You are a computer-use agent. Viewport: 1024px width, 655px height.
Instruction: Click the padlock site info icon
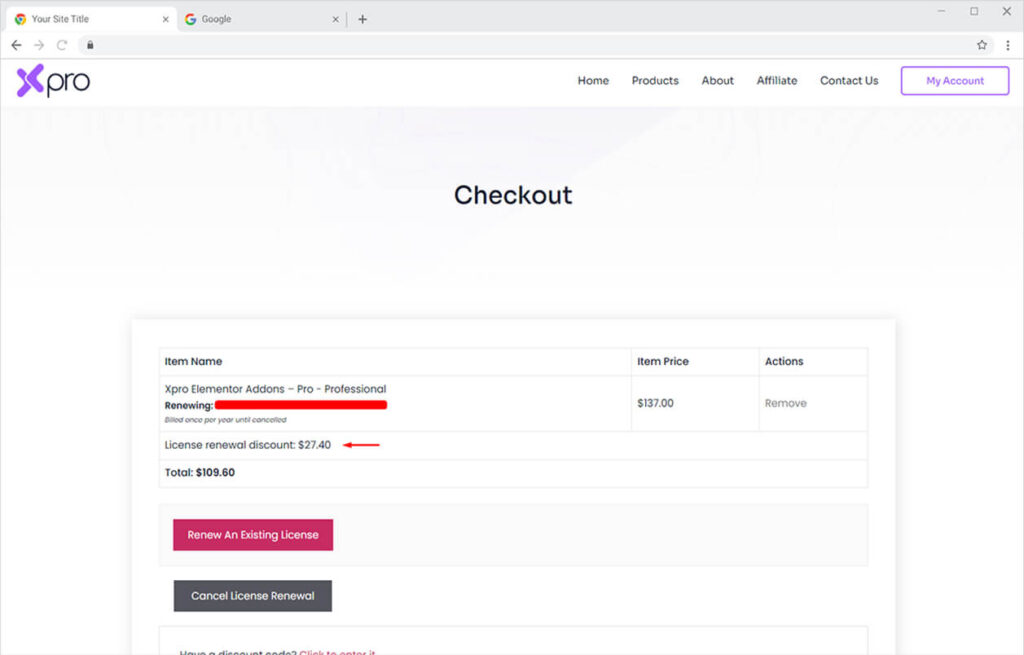[x=90, y=45]
